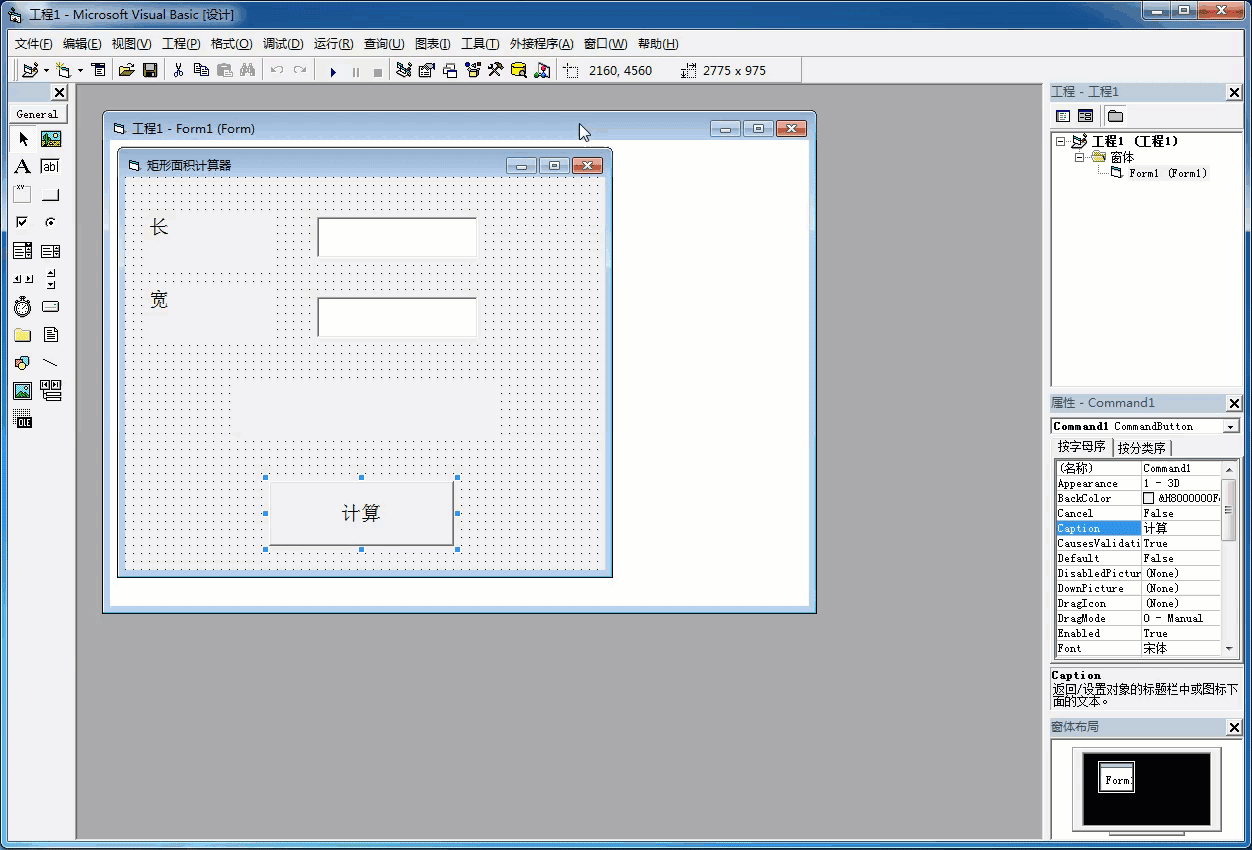Click the text box beside label 长

(x=397, y=237)
